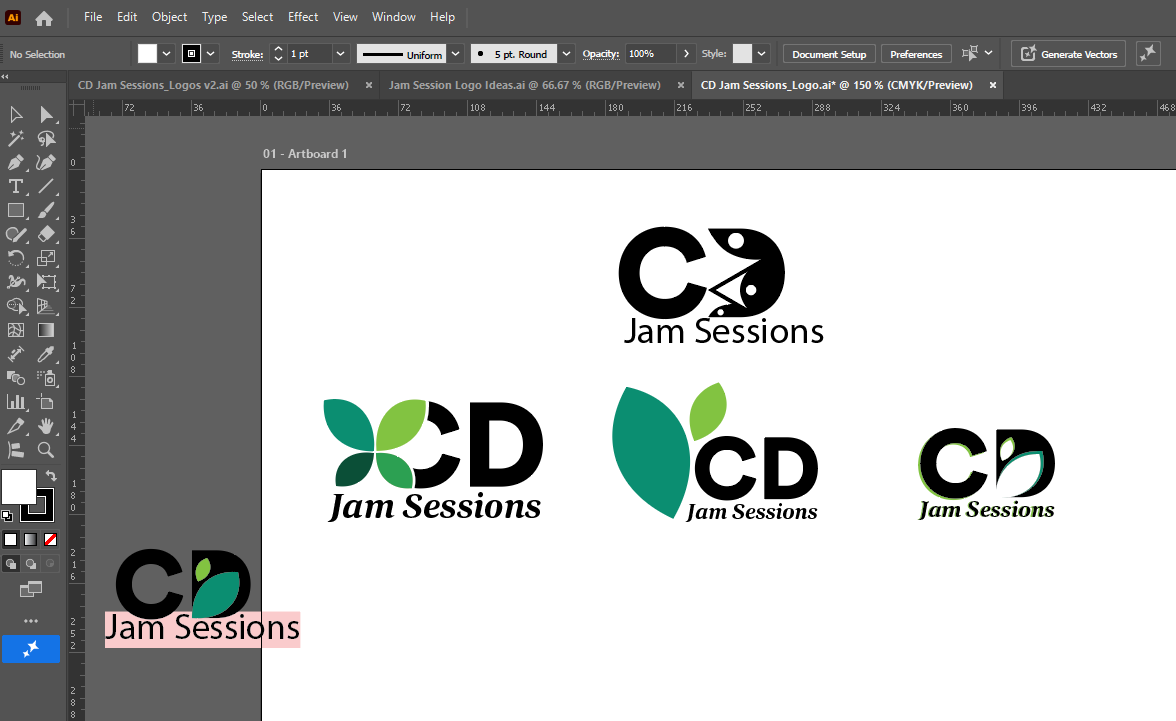1176x721 pixels.
Task: Change the screen mode
Action: pos(31,590)
